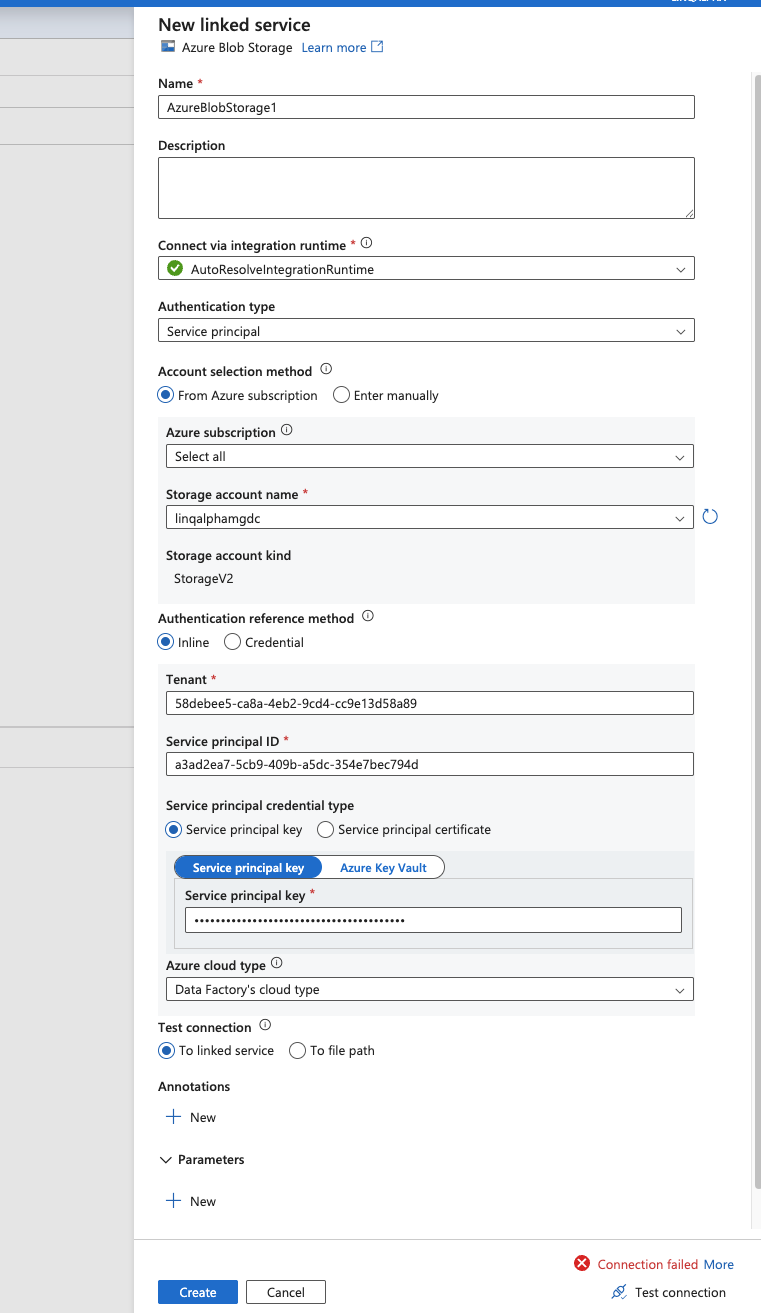
Task: Open the Authentication type dropdown
Action: 426,331
